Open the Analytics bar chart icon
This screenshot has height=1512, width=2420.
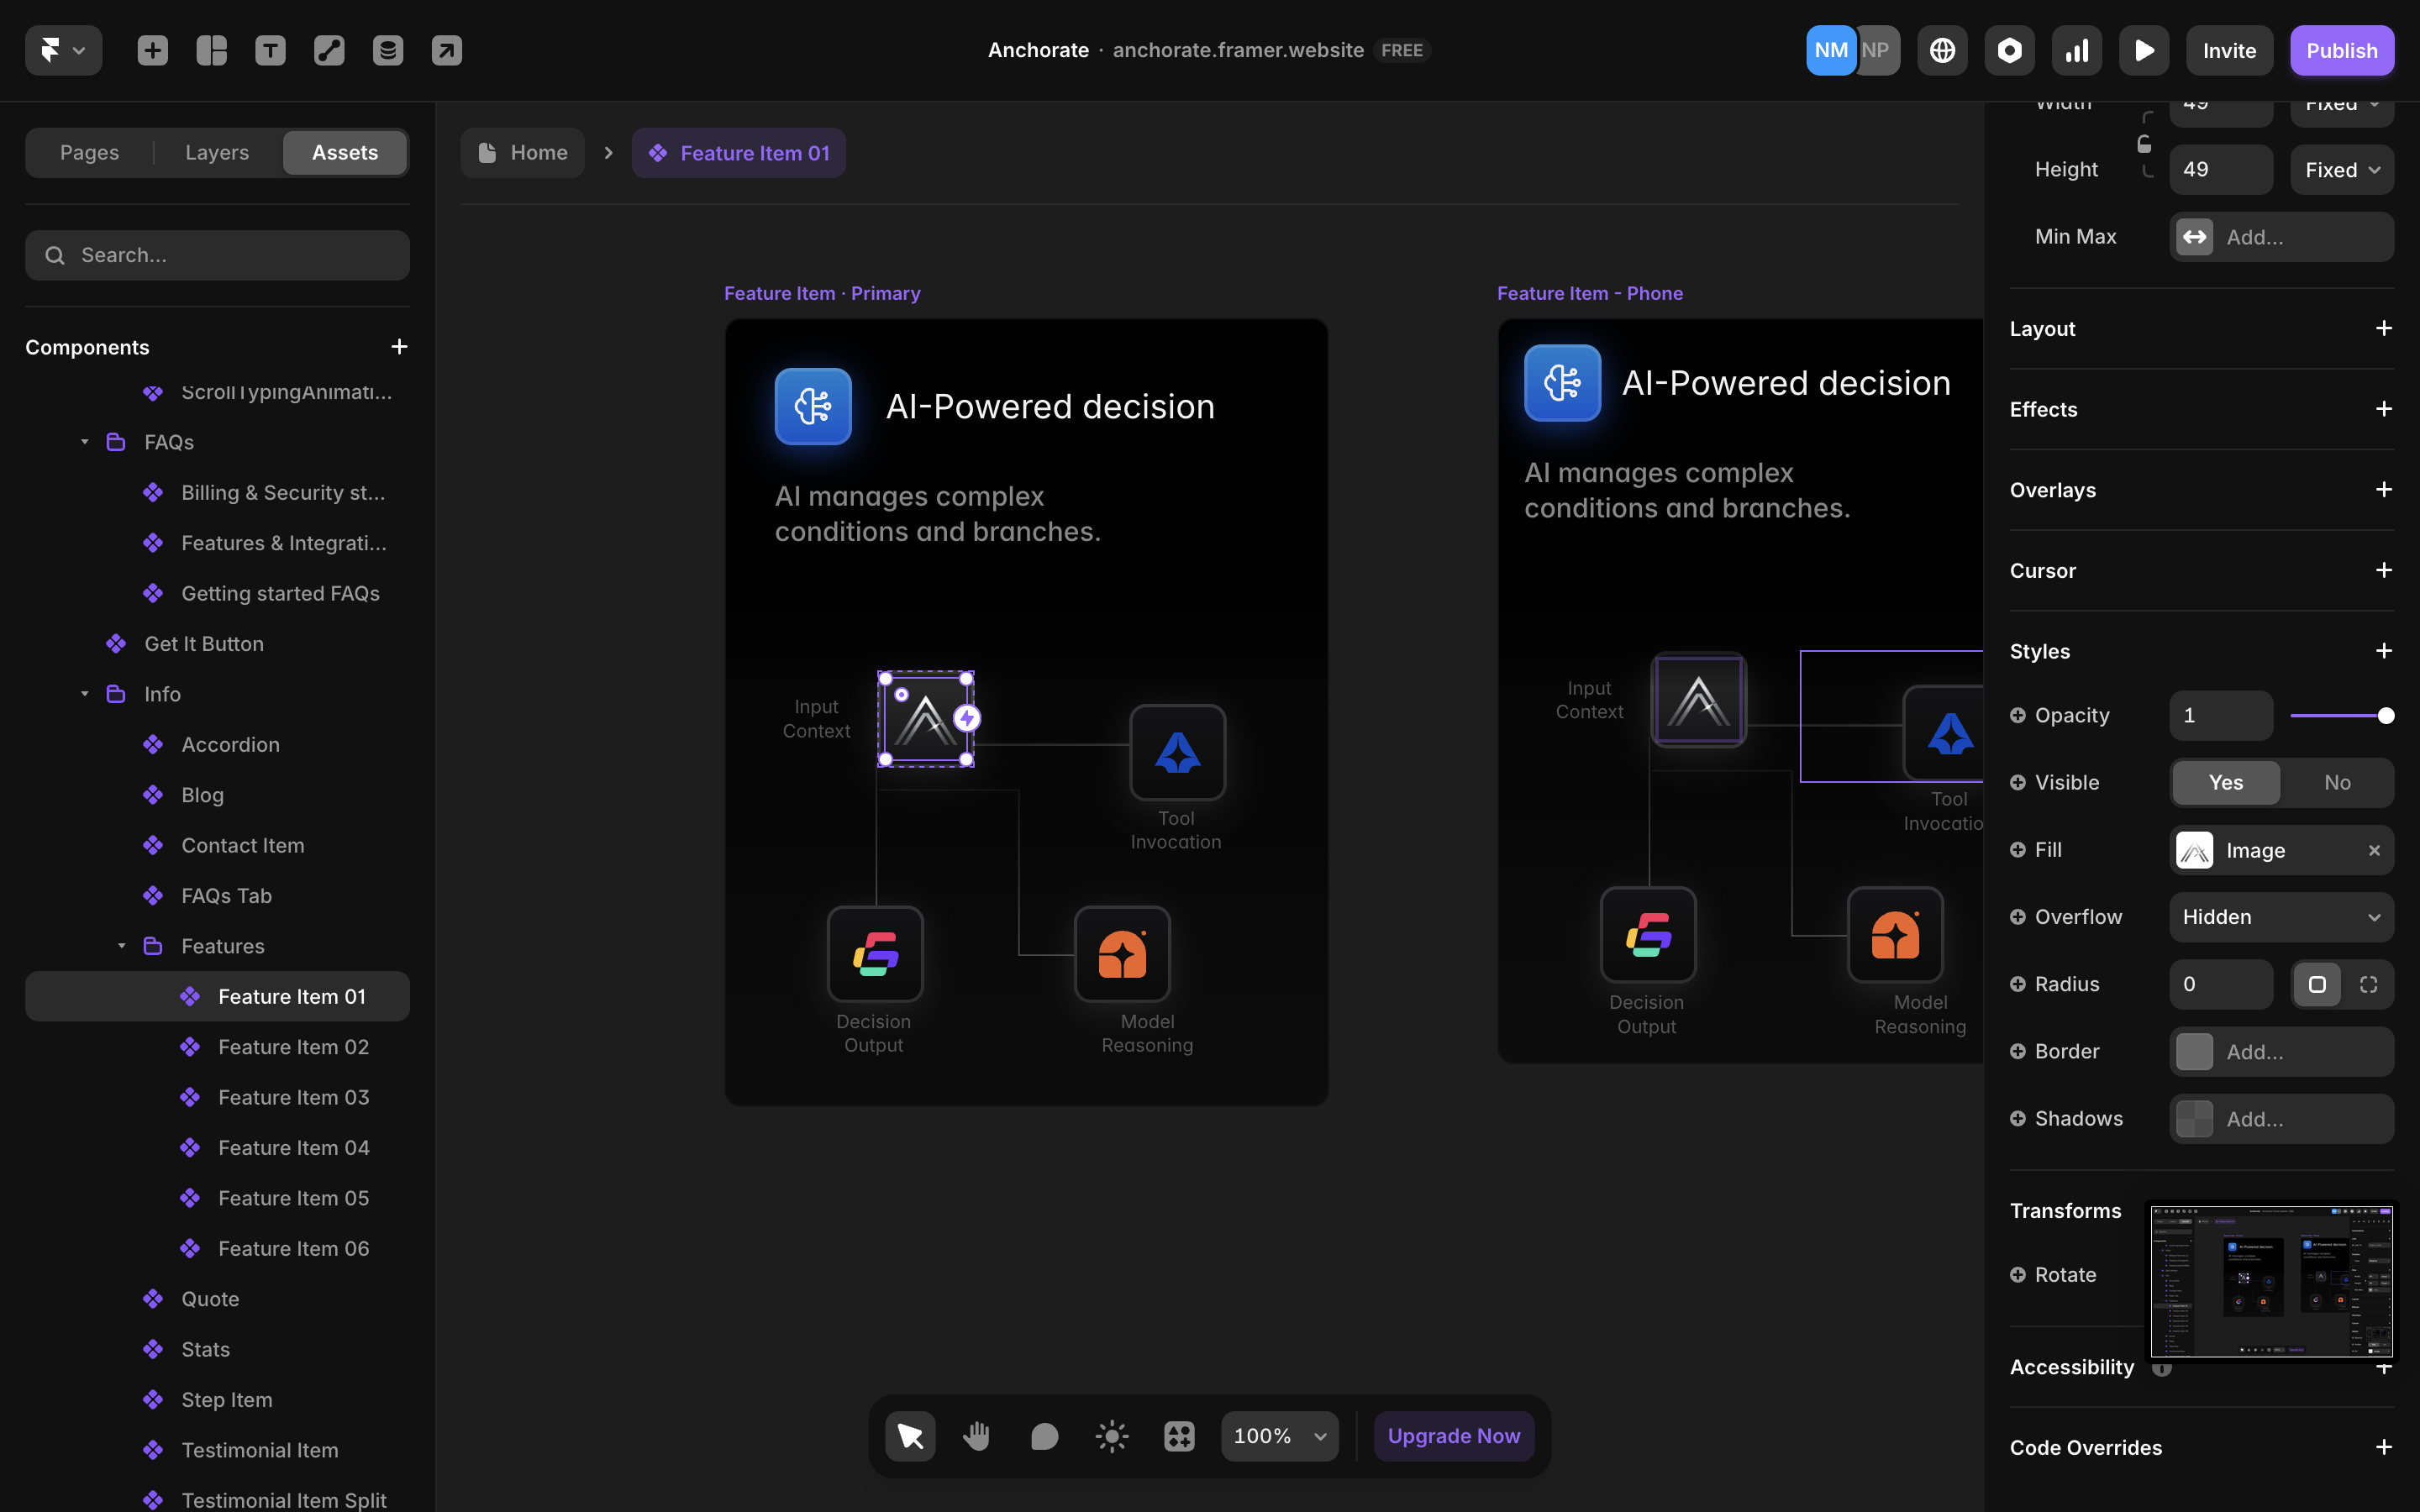pos(2077,50)
